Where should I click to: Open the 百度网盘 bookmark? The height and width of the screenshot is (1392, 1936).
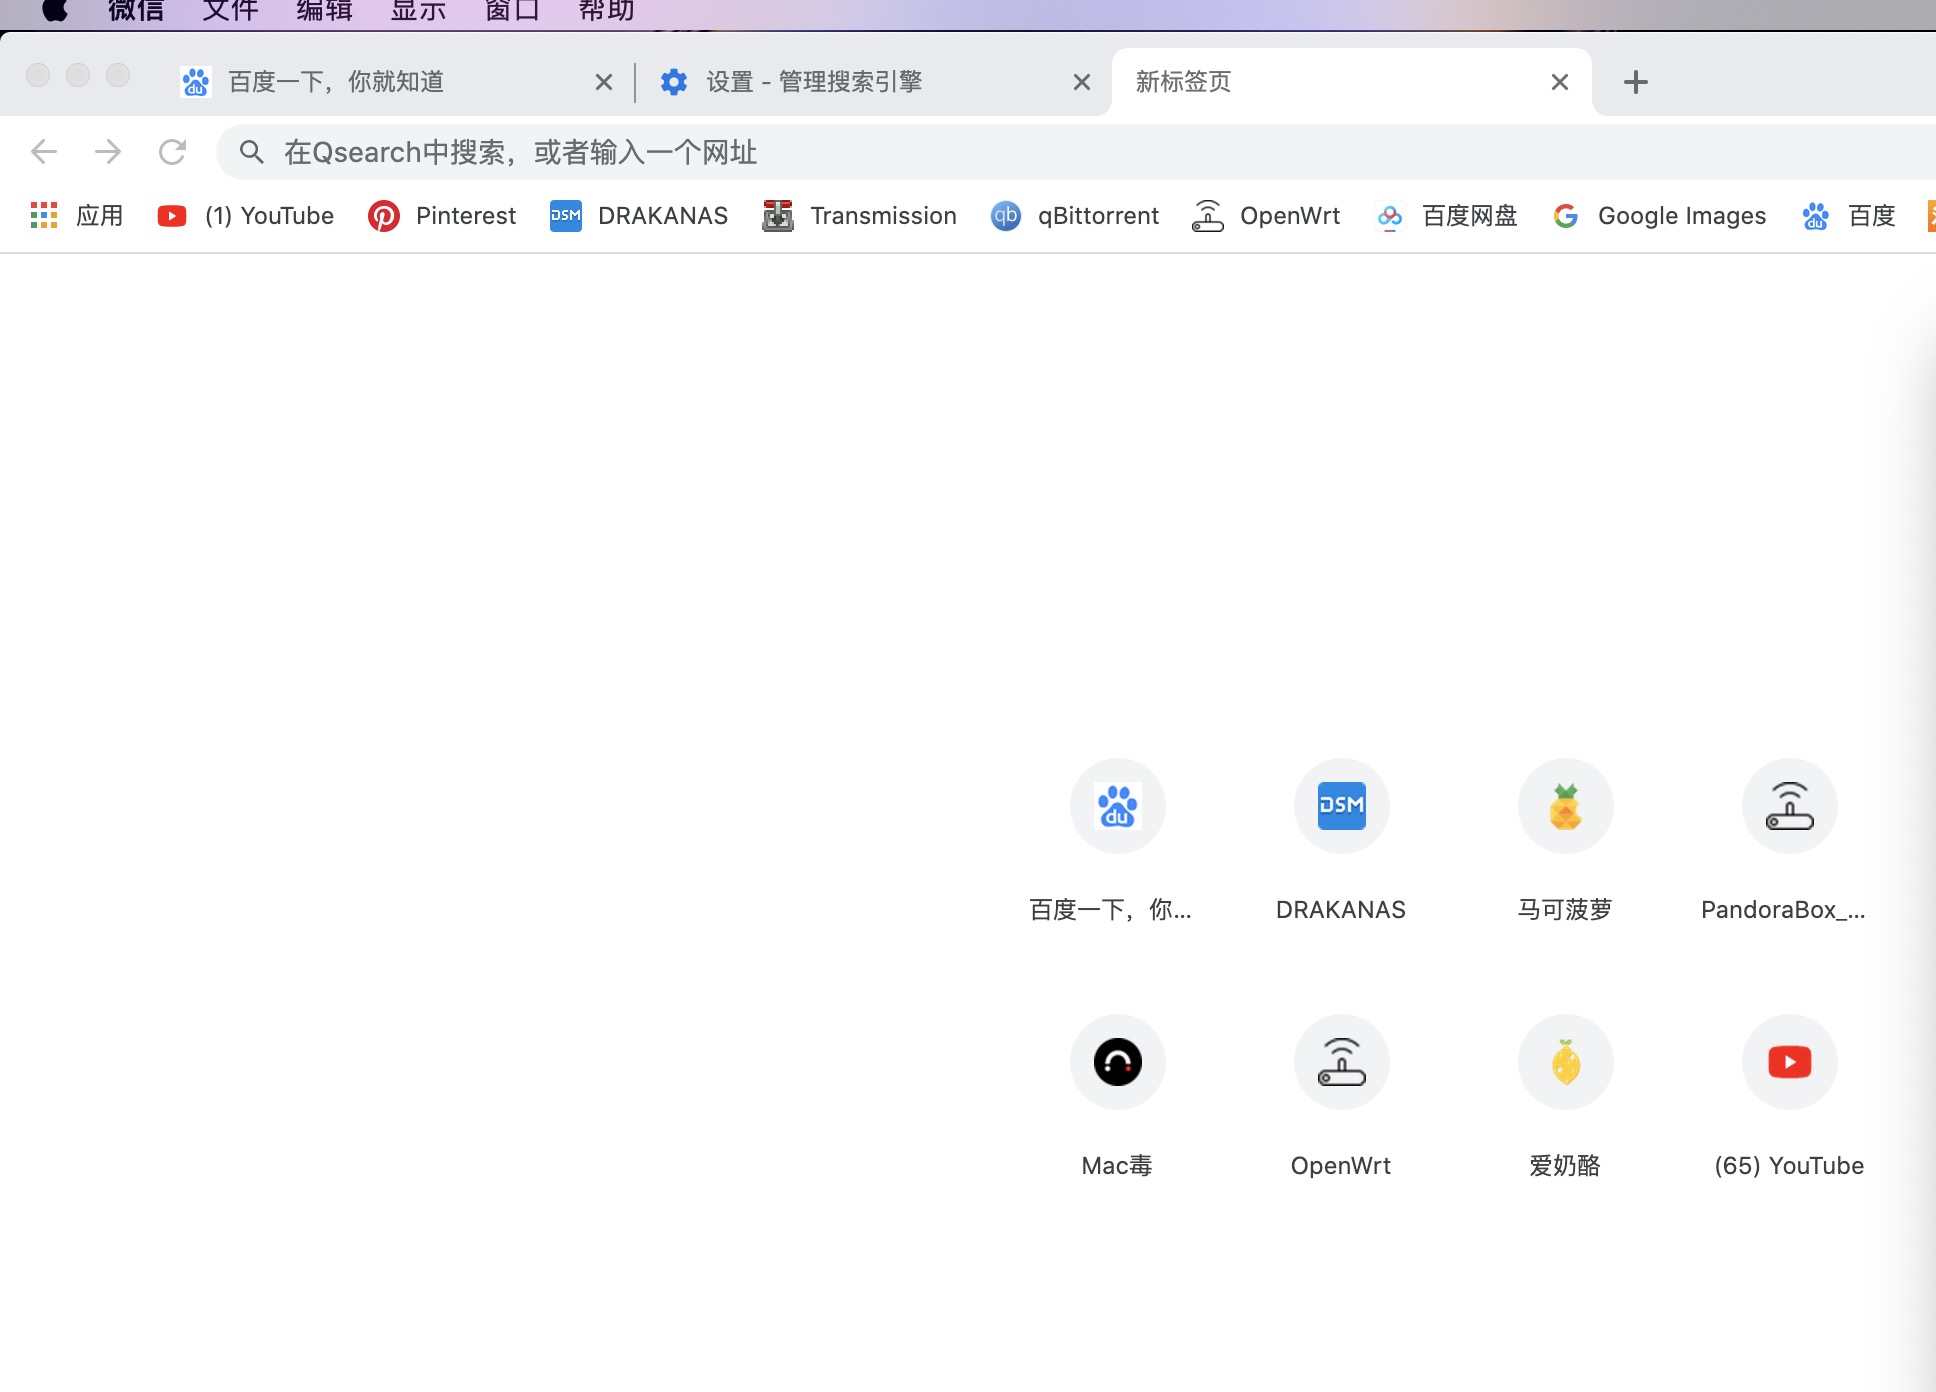pyautogui.click(x=1447, y=216)
